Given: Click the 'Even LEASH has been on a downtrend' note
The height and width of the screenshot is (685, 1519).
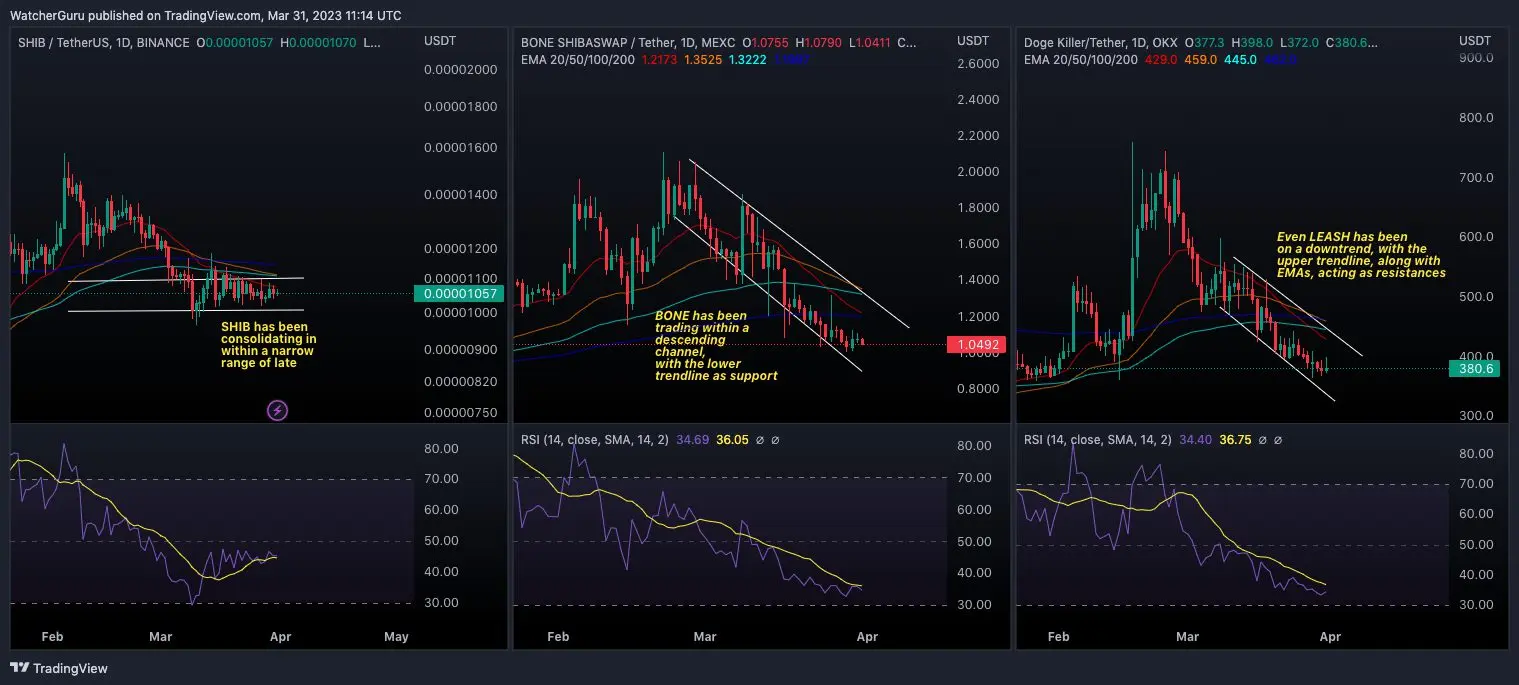Looking at the screenshot, I should [1361, 255].
